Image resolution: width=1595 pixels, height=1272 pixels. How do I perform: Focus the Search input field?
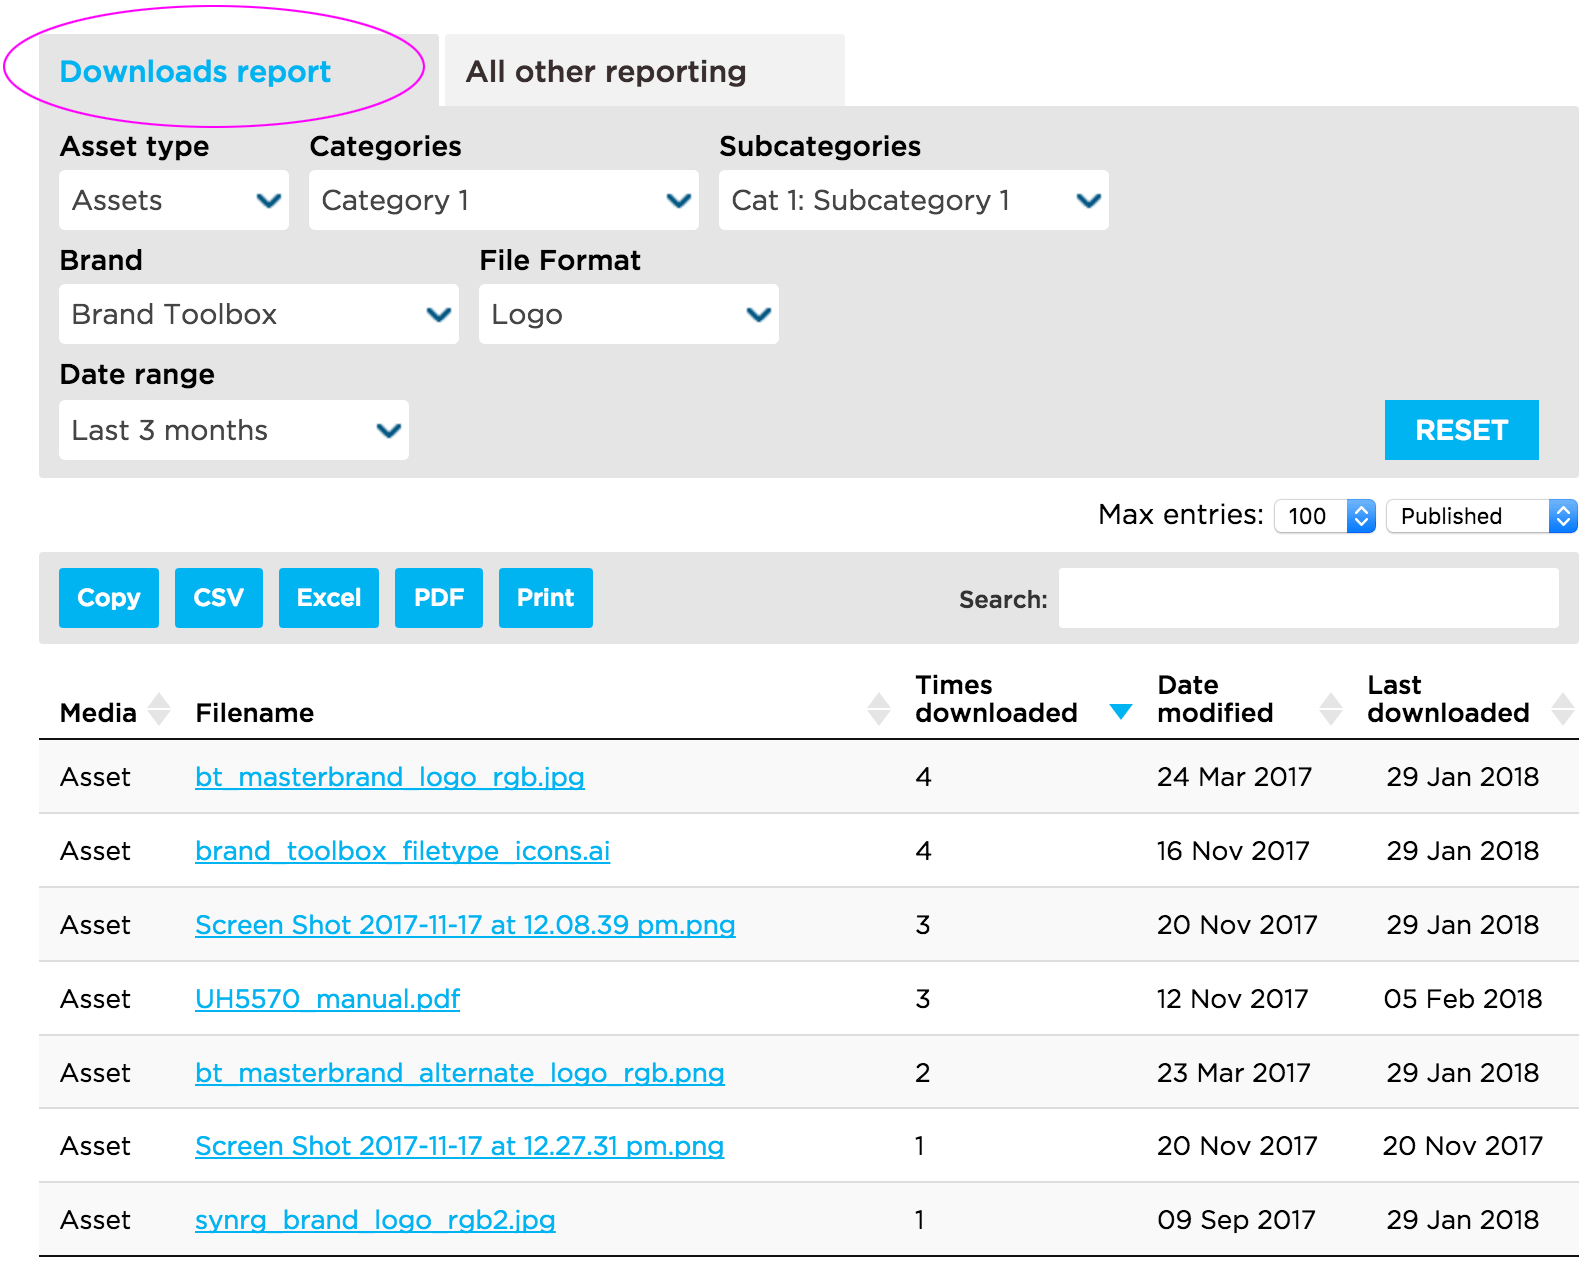(x=1307, y=599)
